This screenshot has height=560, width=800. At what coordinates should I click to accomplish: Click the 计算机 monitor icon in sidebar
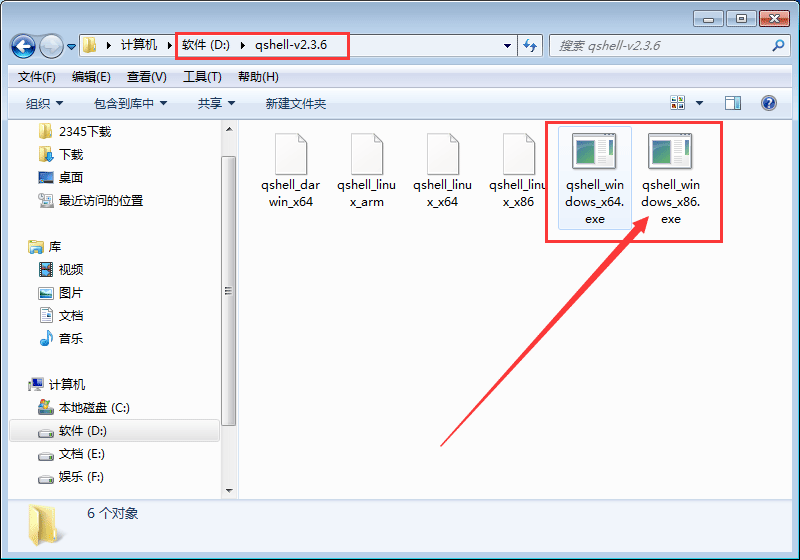(36, 384)
